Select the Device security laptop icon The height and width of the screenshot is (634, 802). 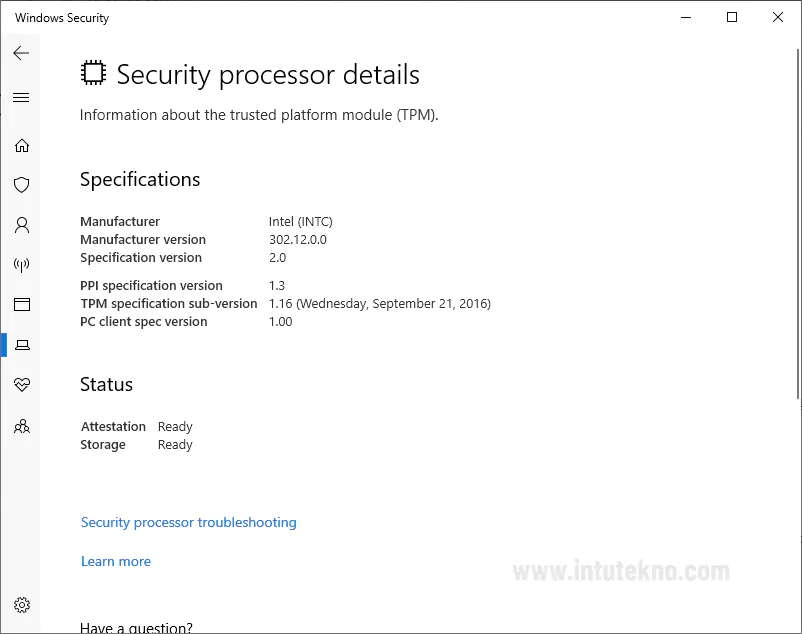coord(21,345)
